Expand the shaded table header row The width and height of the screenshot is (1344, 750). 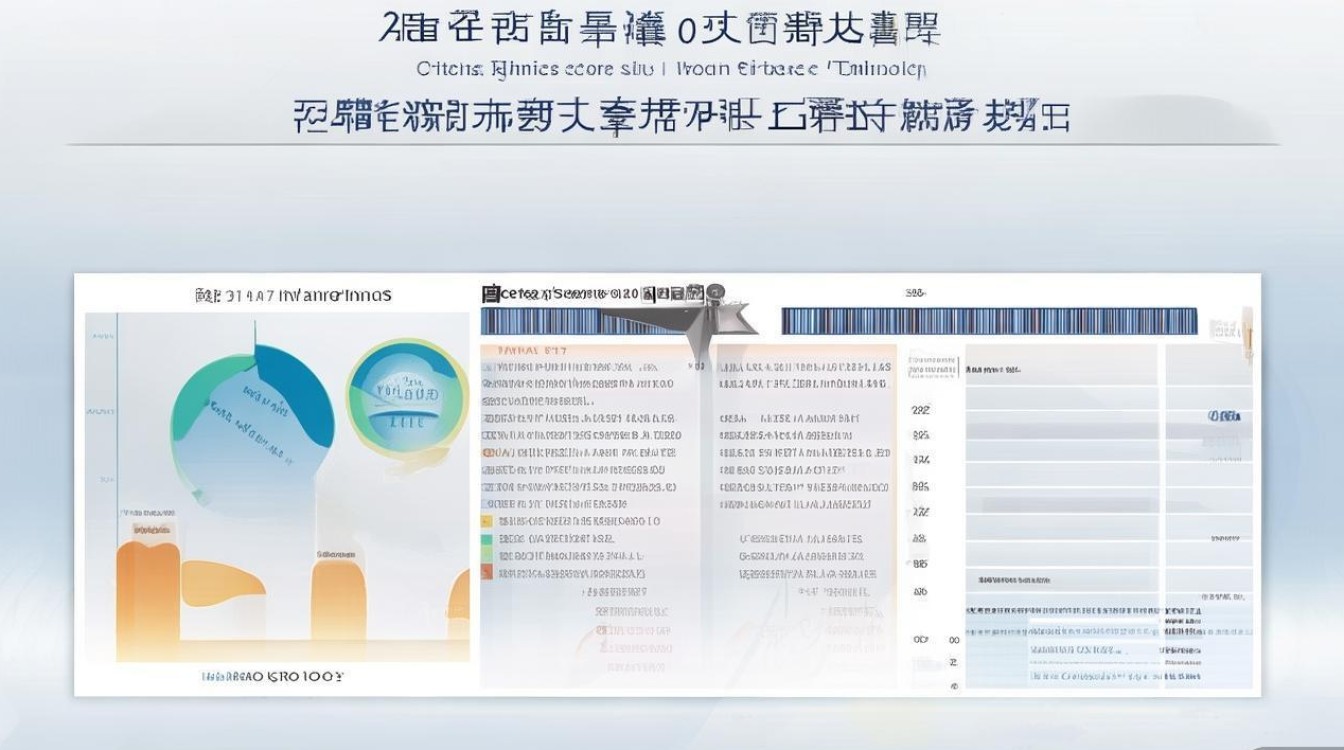point(1050,370)
